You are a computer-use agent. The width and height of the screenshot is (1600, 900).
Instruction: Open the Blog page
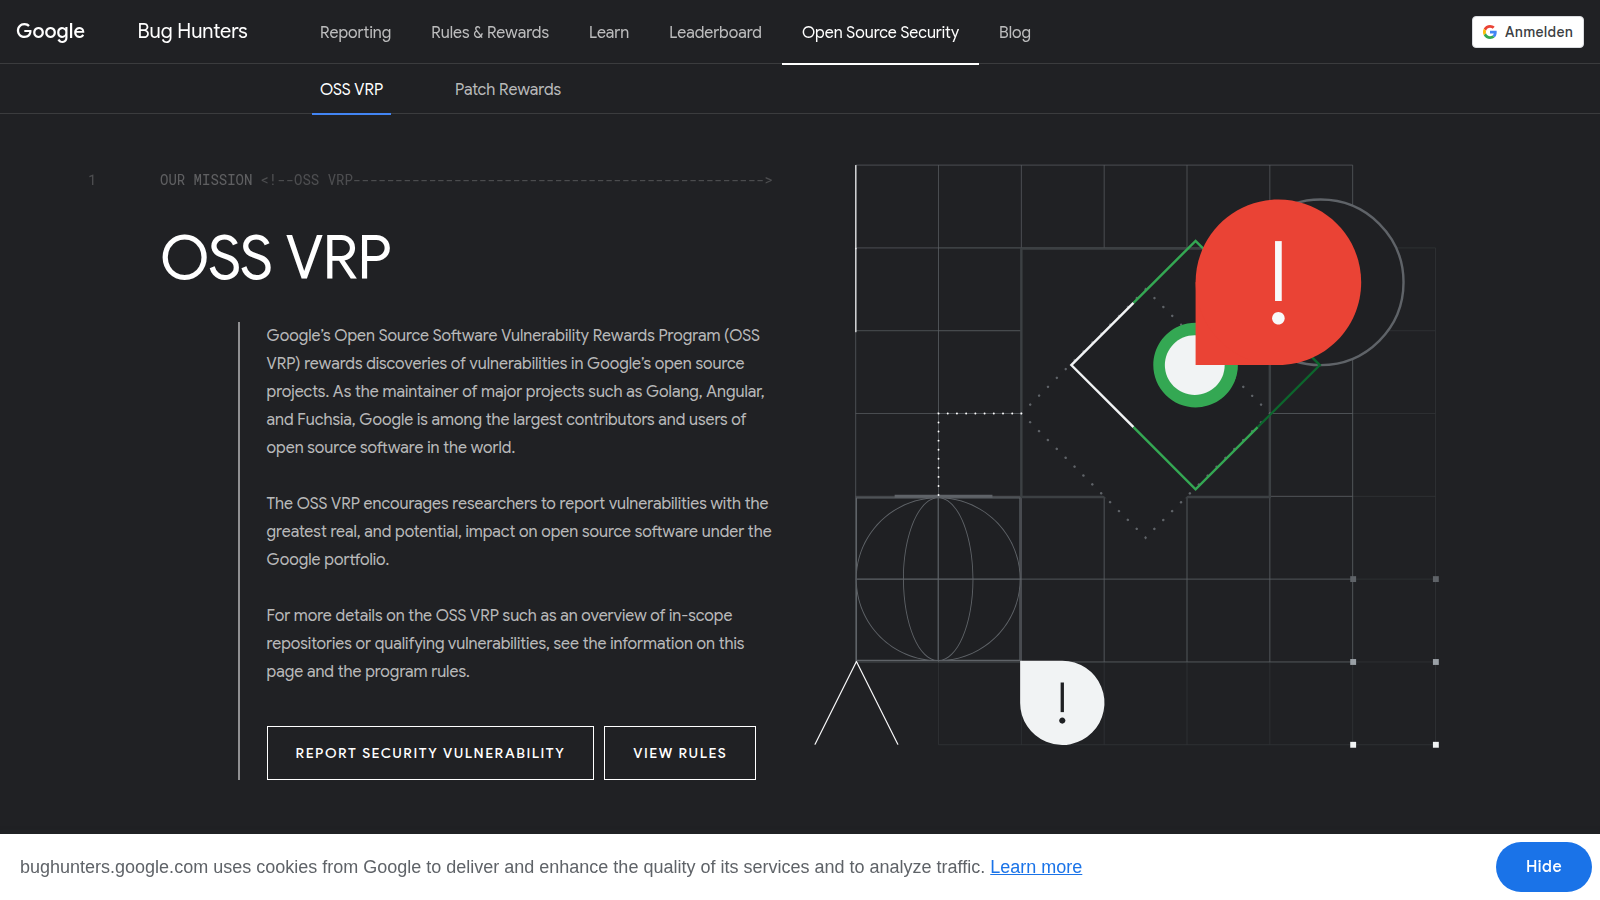coord(1014,32)
